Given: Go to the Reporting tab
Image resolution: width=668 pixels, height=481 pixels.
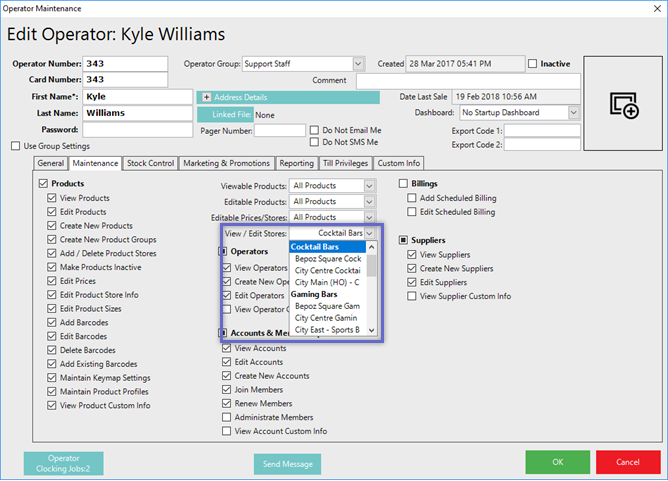Looking at the screenshot, I should click(296, 163).
